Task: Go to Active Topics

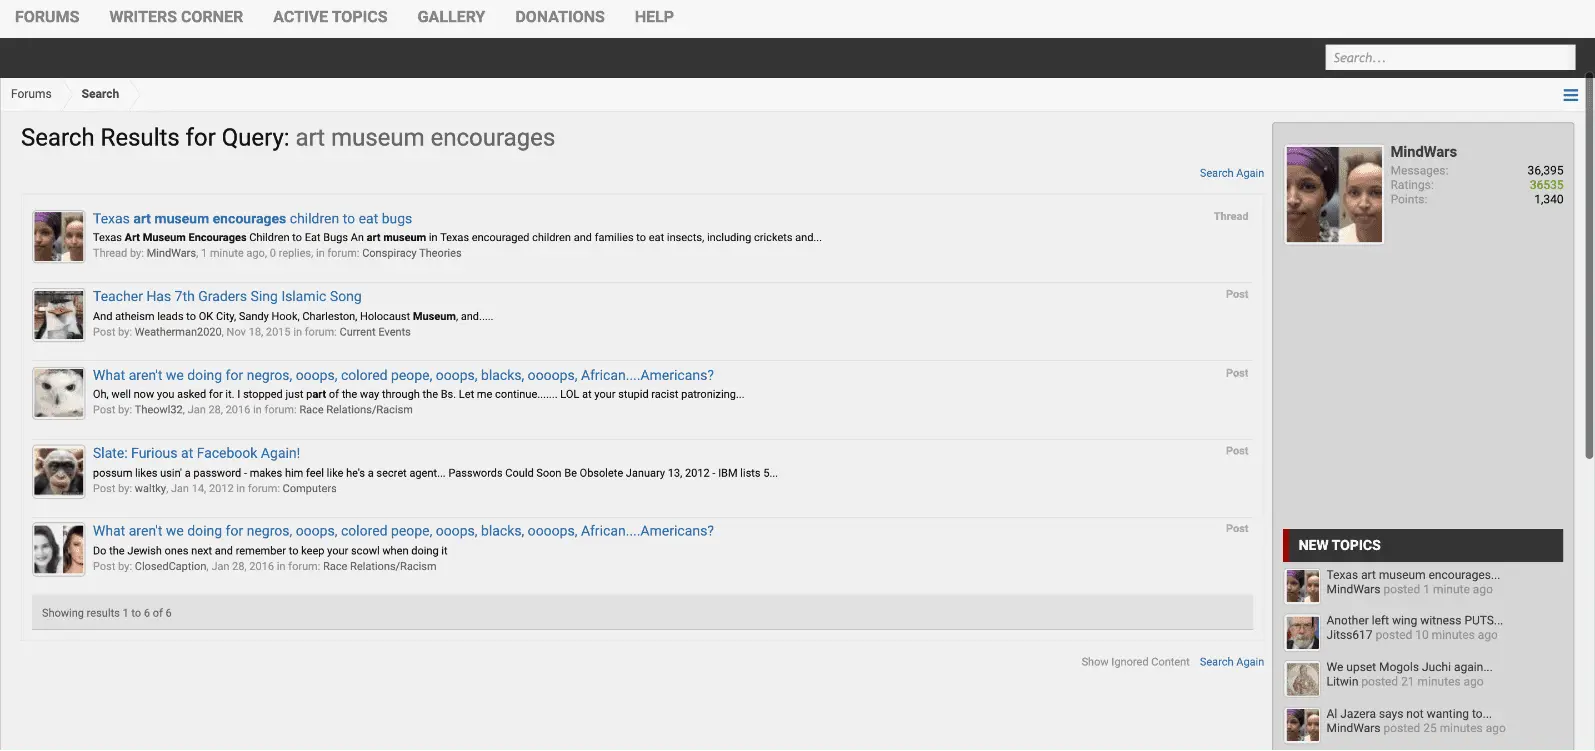Action: pos(330,17)
